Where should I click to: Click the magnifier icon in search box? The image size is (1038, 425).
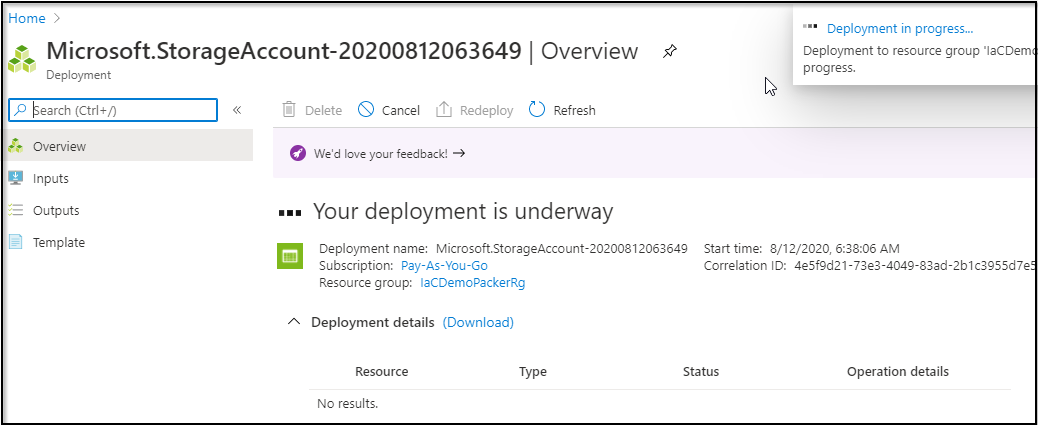click(21, 110)
